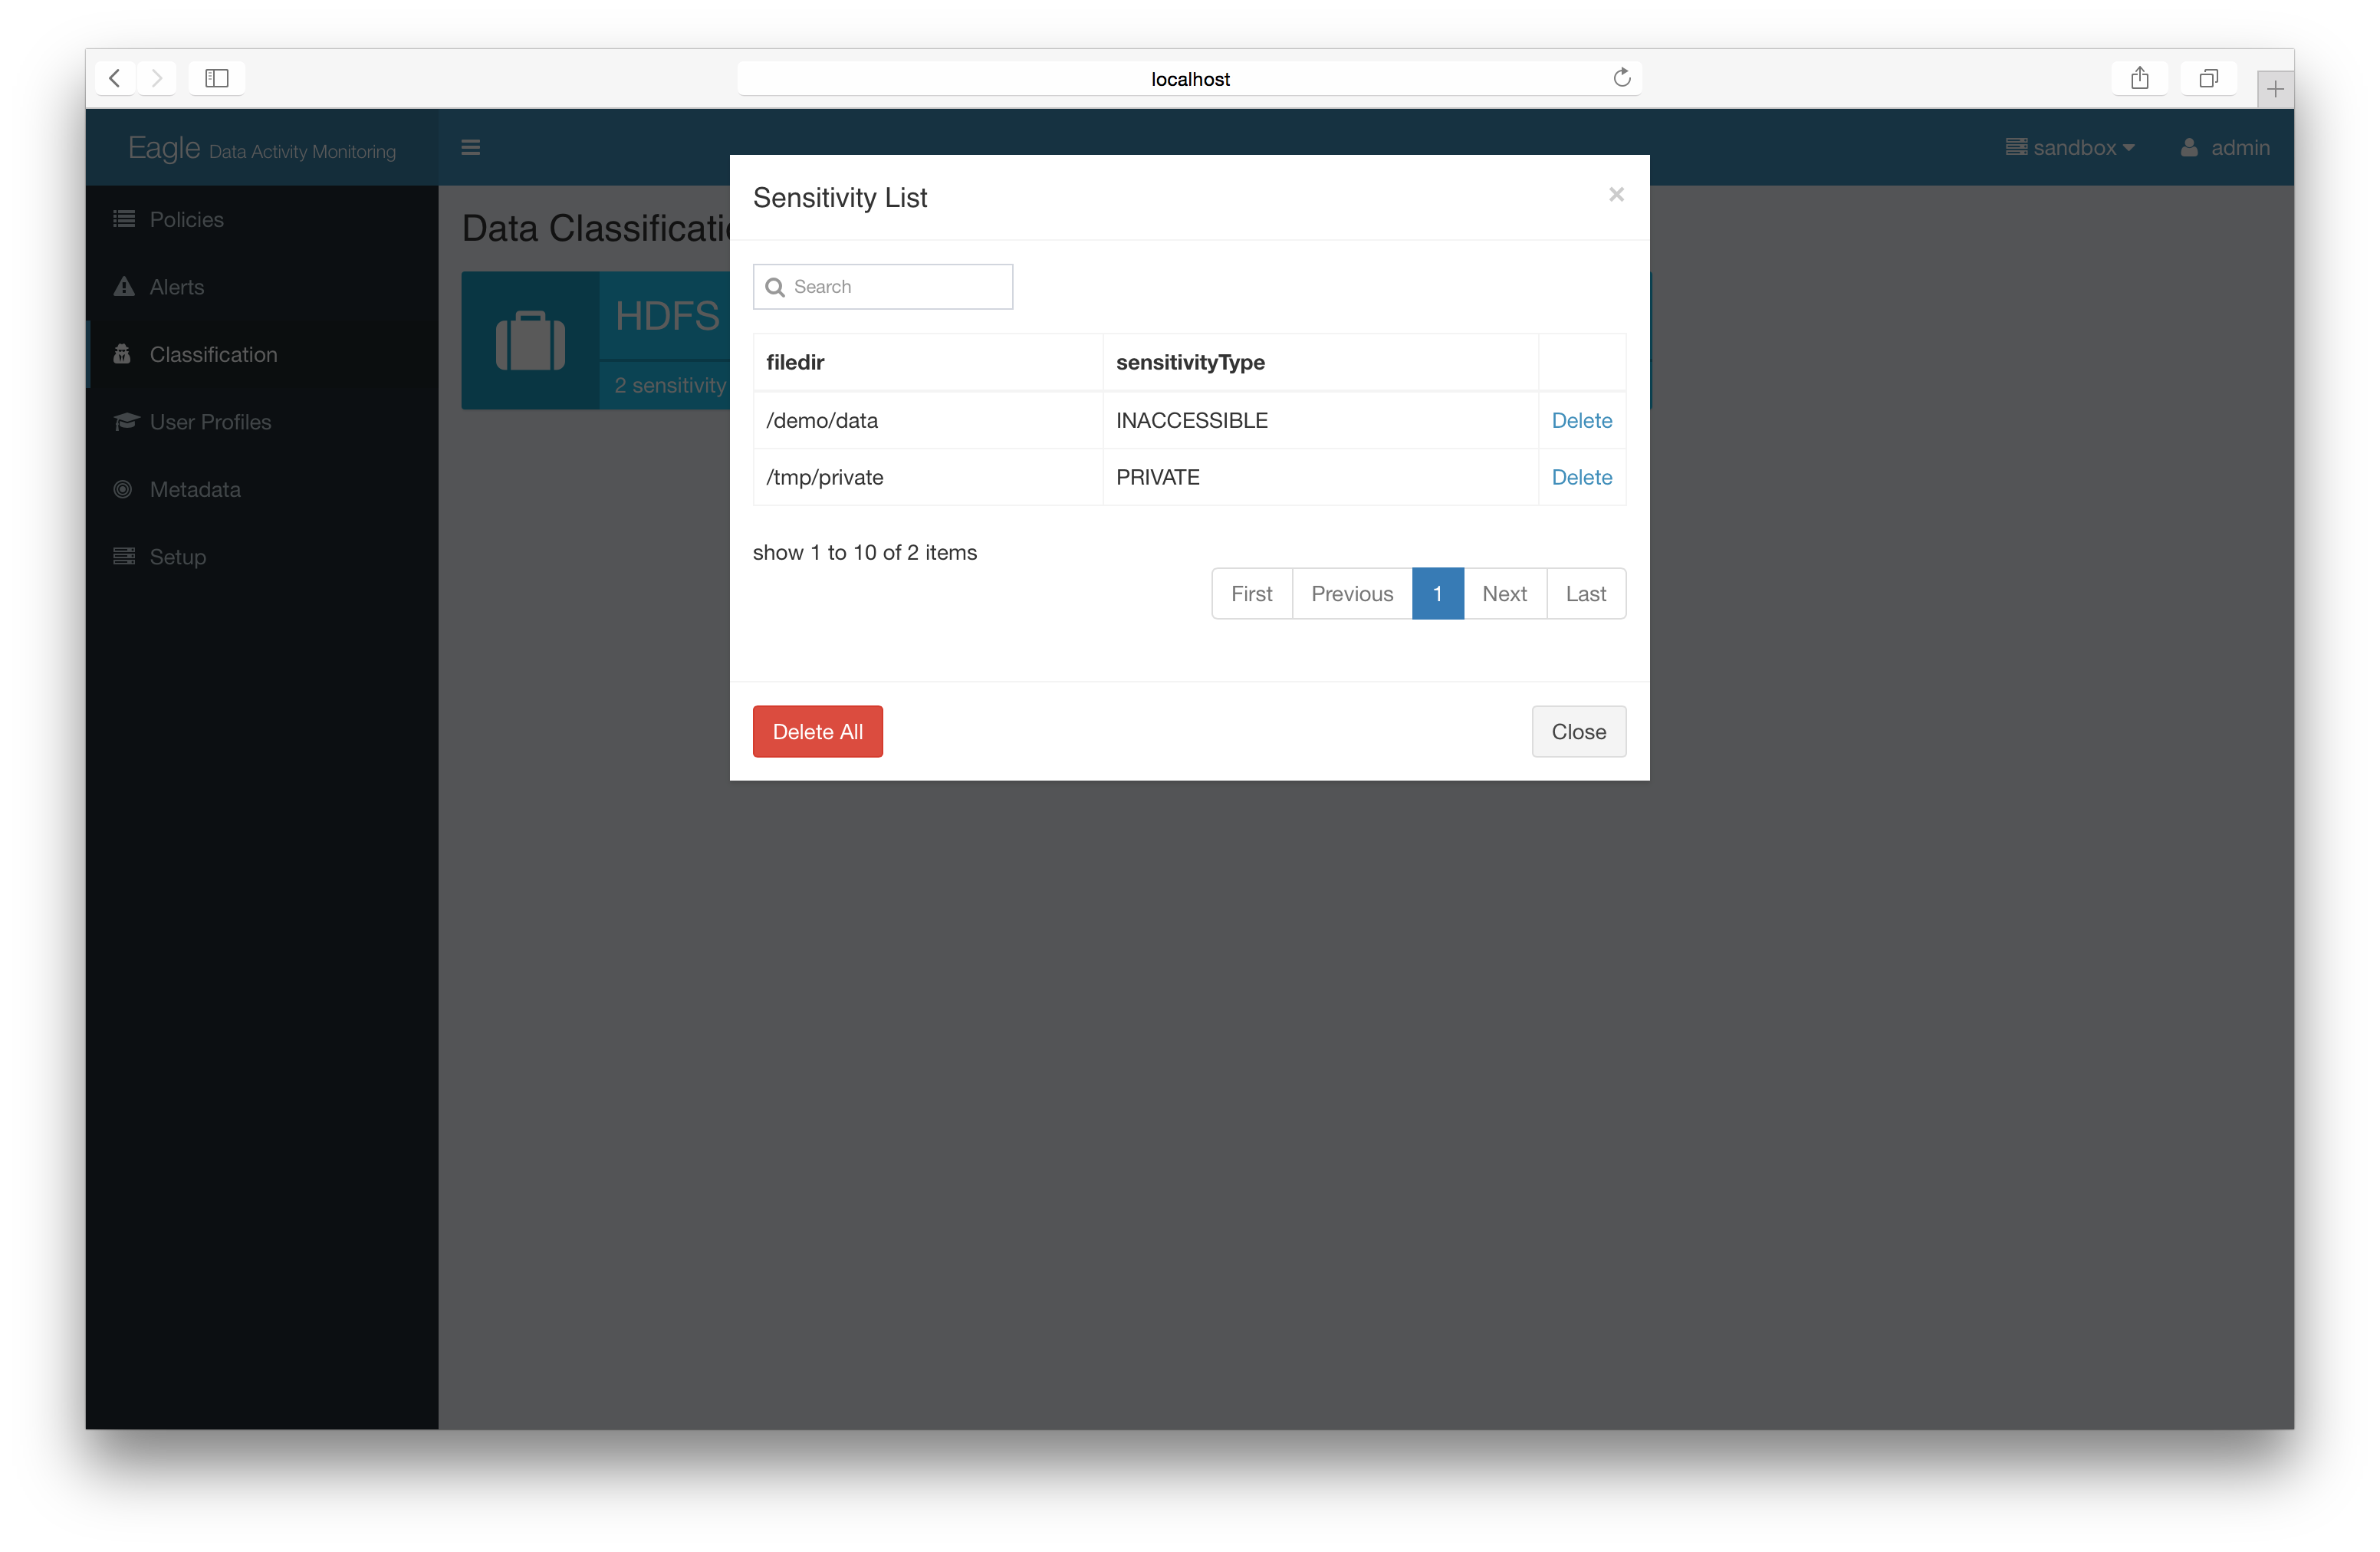Screen dimensions: 2380x1552
Task: Go to the Next page
Action: 1504,594
